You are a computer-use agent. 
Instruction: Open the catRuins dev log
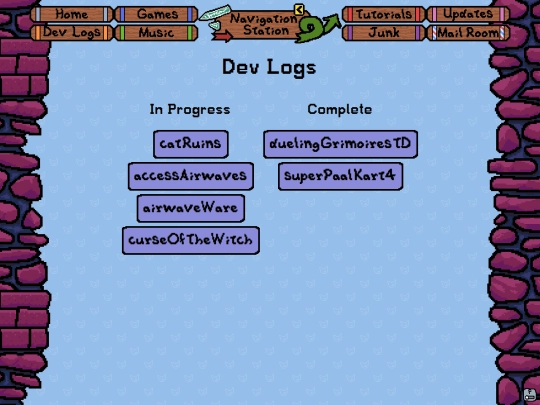(x=191, y=144)
